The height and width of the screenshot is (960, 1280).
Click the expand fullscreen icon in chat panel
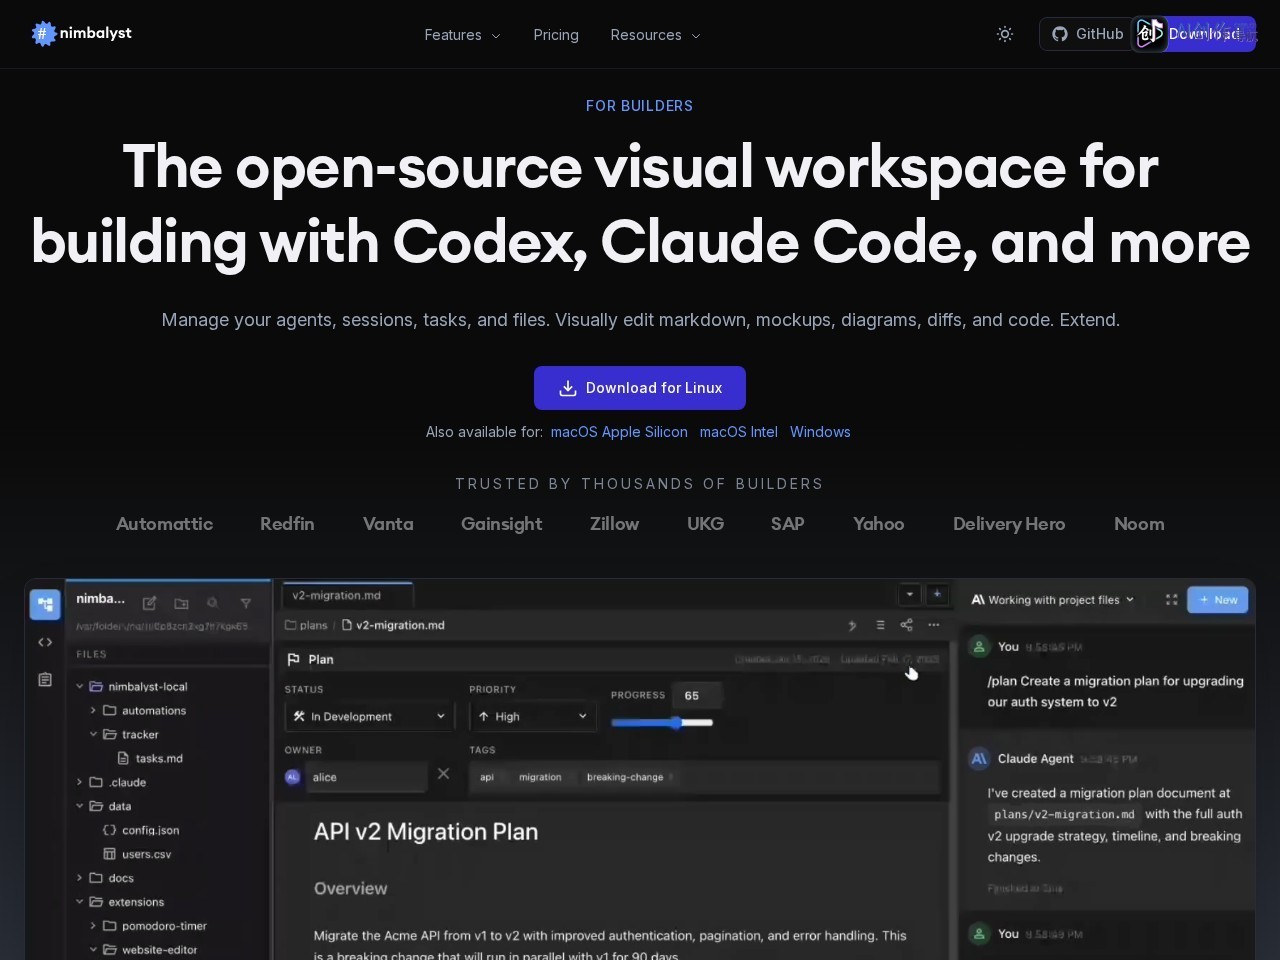coord(1171,600)
